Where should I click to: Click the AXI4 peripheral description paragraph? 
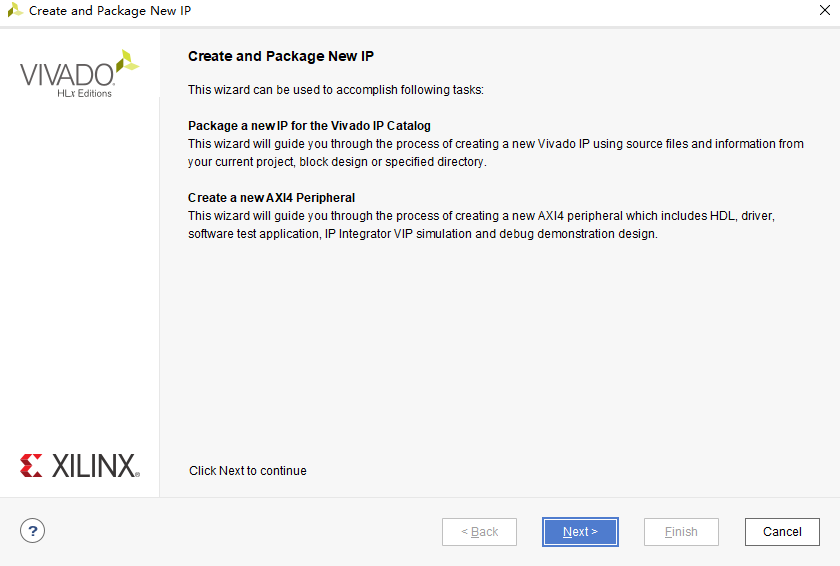coord(481,225)
